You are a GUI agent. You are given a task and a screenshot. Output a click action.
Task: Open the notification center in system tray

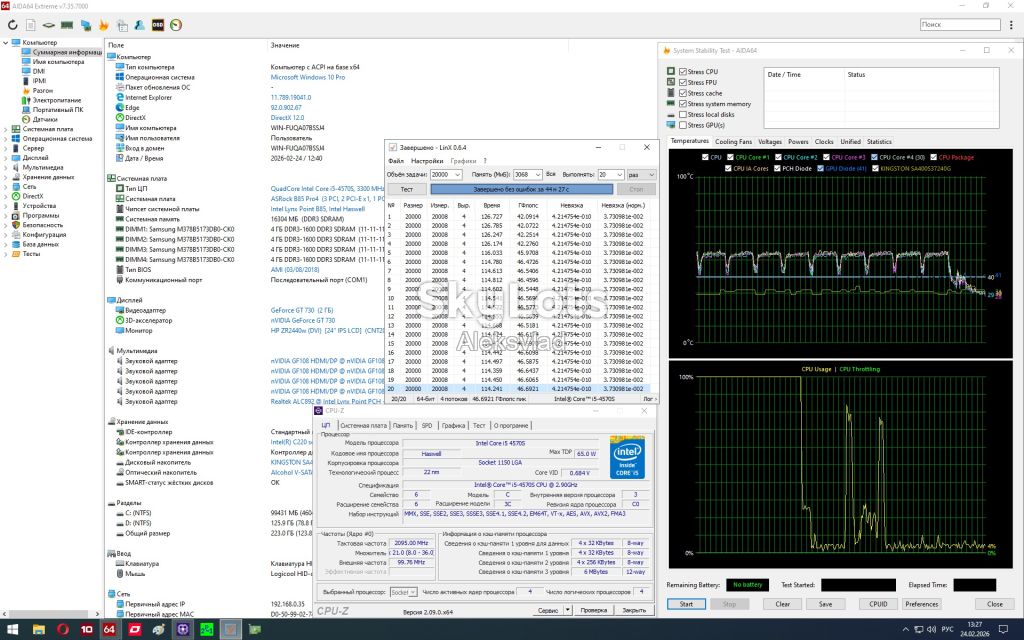pyautogui.click(x=1004, y=630)
